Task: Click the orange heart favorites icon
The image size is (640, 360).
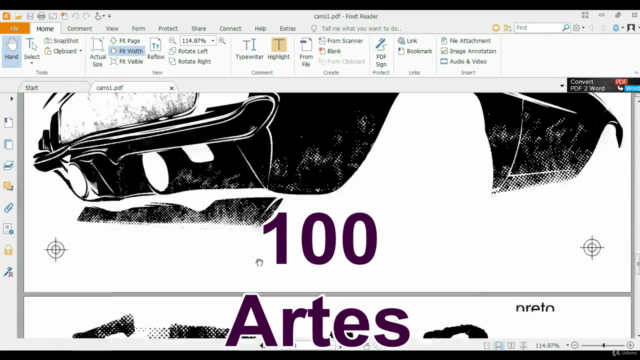Action: click(x=496, y=28)
